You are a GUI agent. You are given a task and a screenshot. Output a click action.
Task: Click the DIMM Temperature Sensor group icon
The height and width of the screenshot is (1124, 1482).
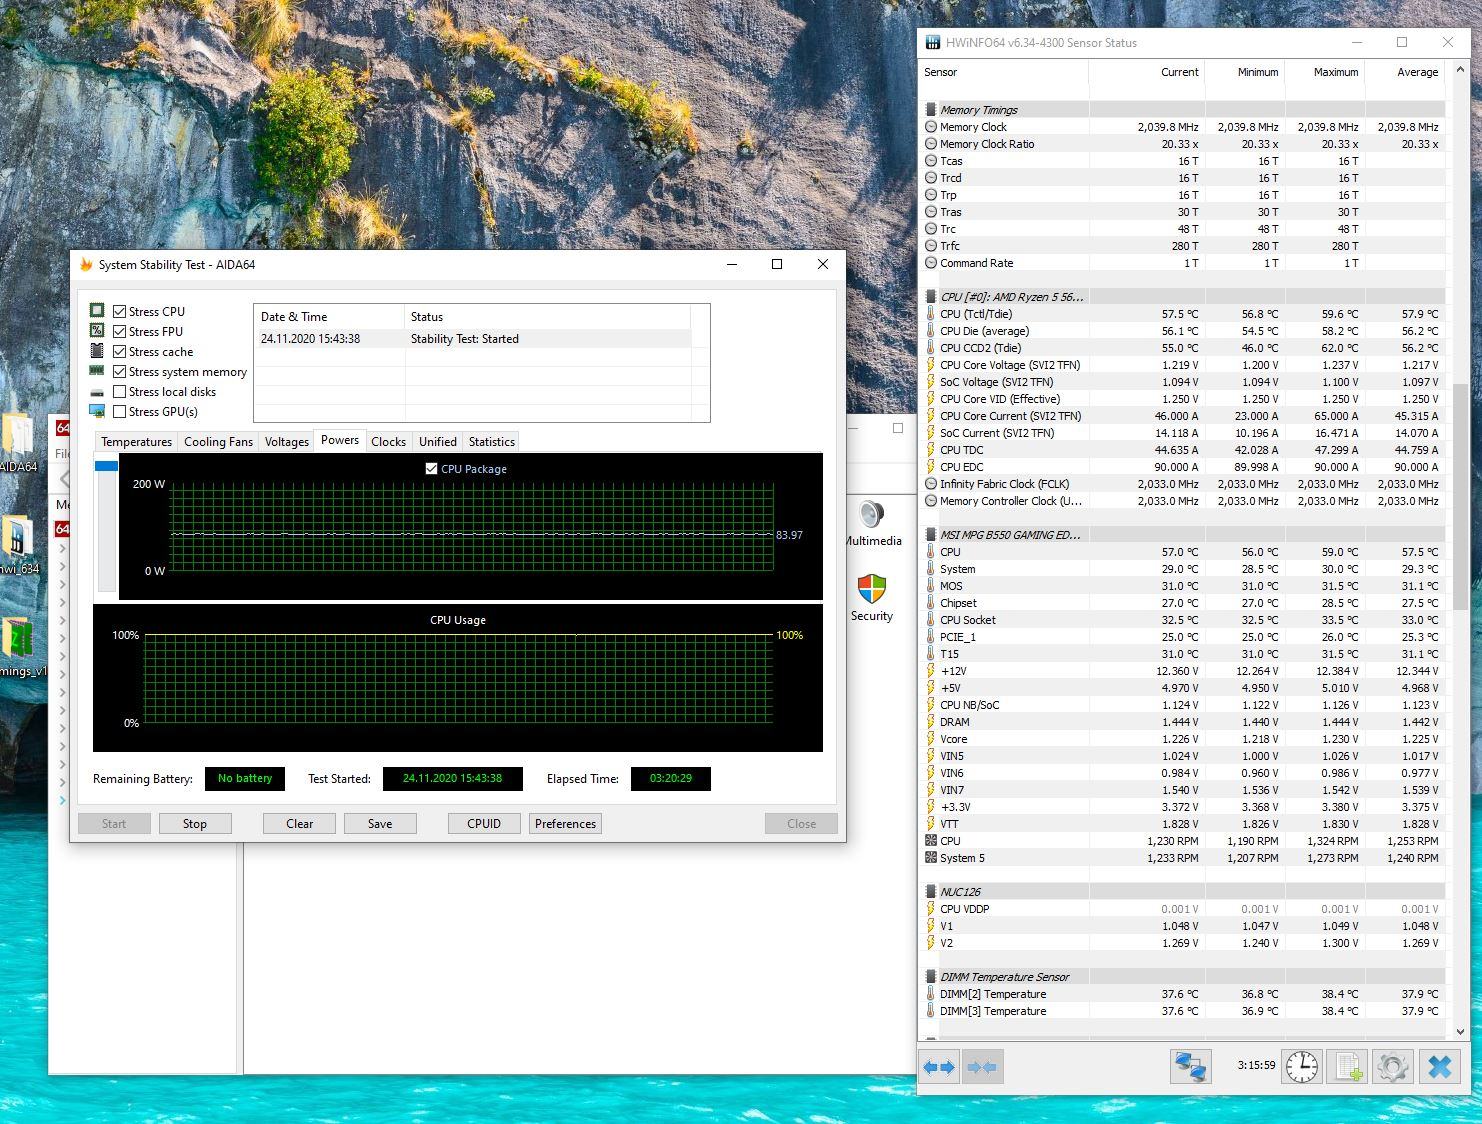pos(931,977)
